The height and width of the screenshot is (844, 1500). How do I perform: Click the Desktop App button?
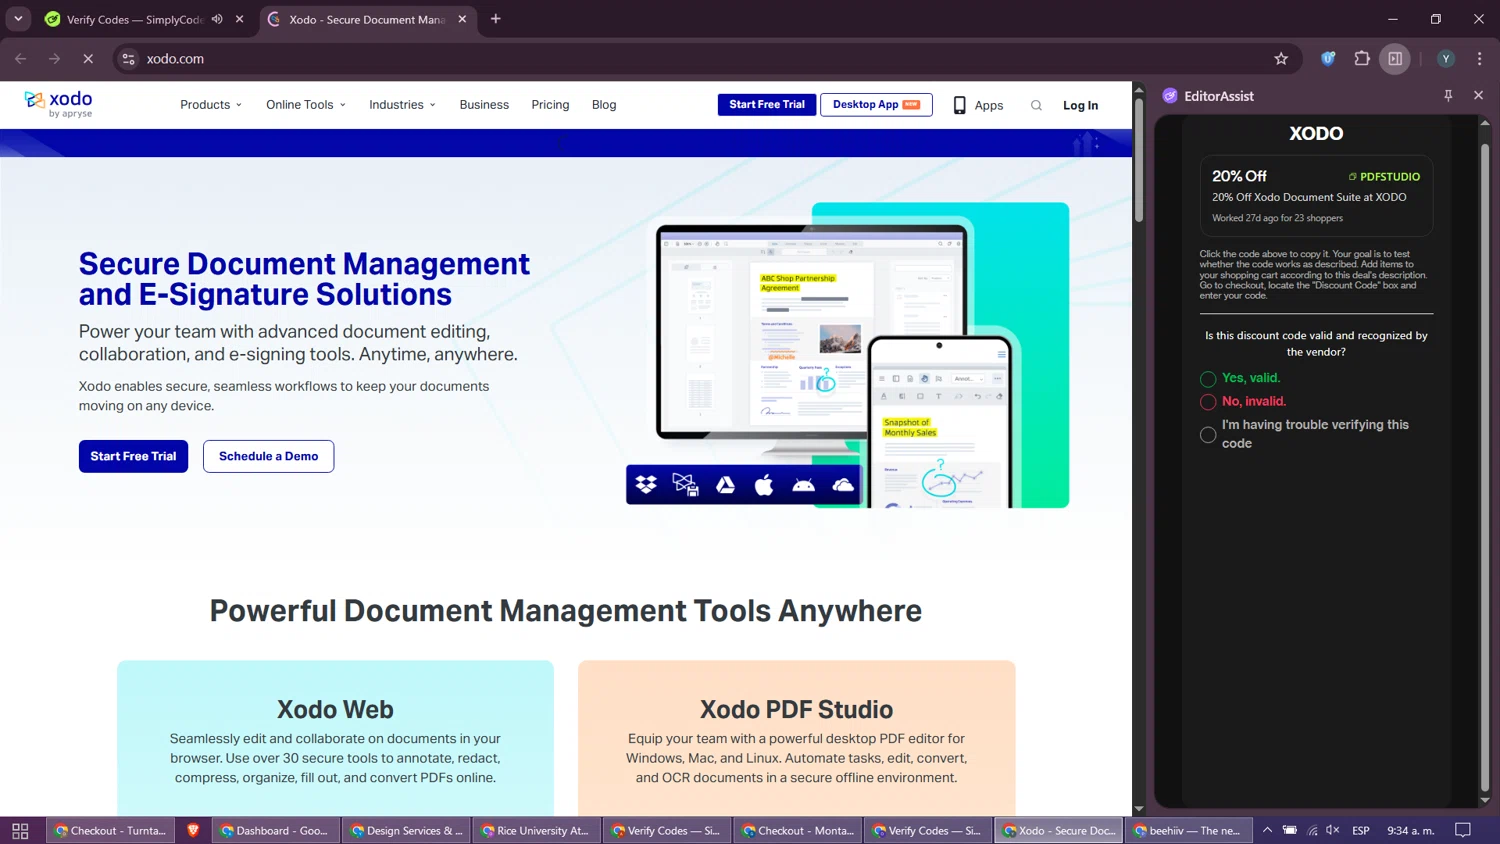coord(876,105)
